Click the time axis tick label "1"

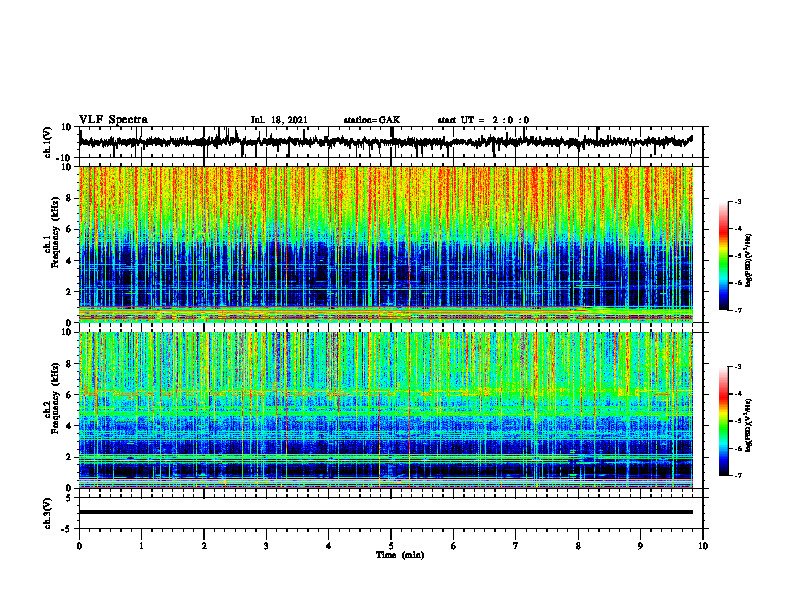click(x=141, y=546)
